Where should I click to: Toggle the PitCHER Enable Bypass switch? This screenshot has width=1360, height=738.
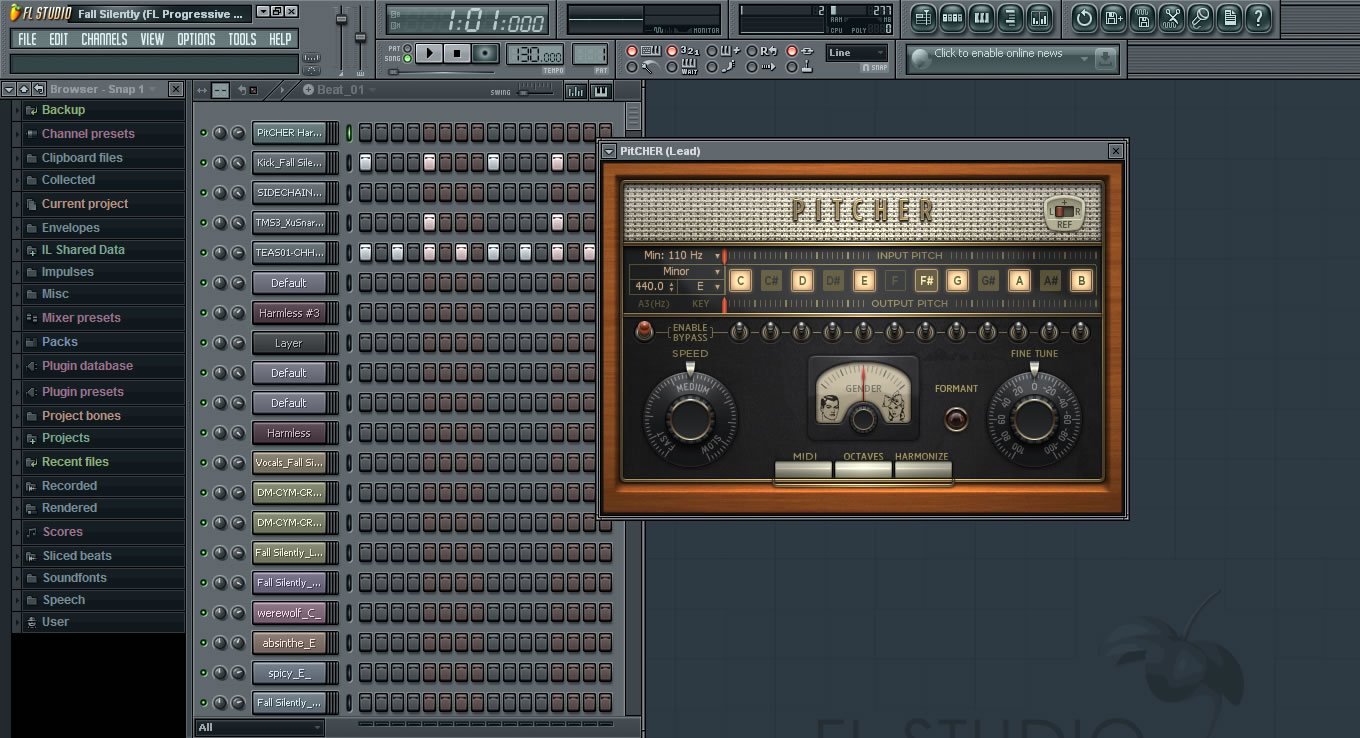[644, 330]
